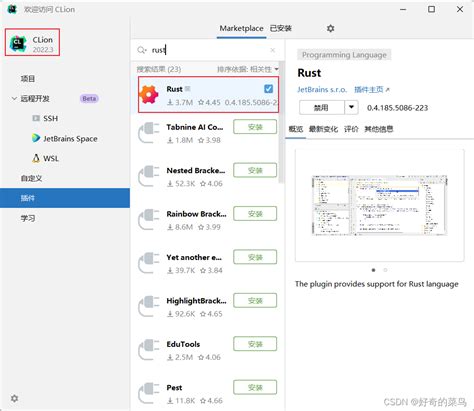
Task: Collapse the remote development tree section
Action: (14, 98)
